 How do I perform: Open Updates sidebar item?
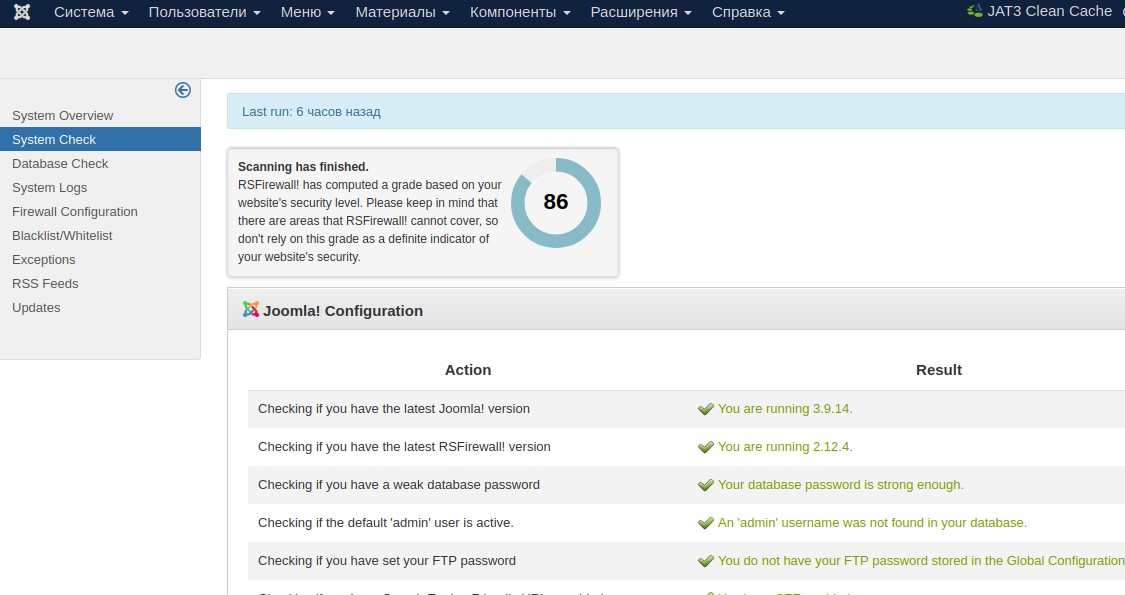[x=36, y=308]
